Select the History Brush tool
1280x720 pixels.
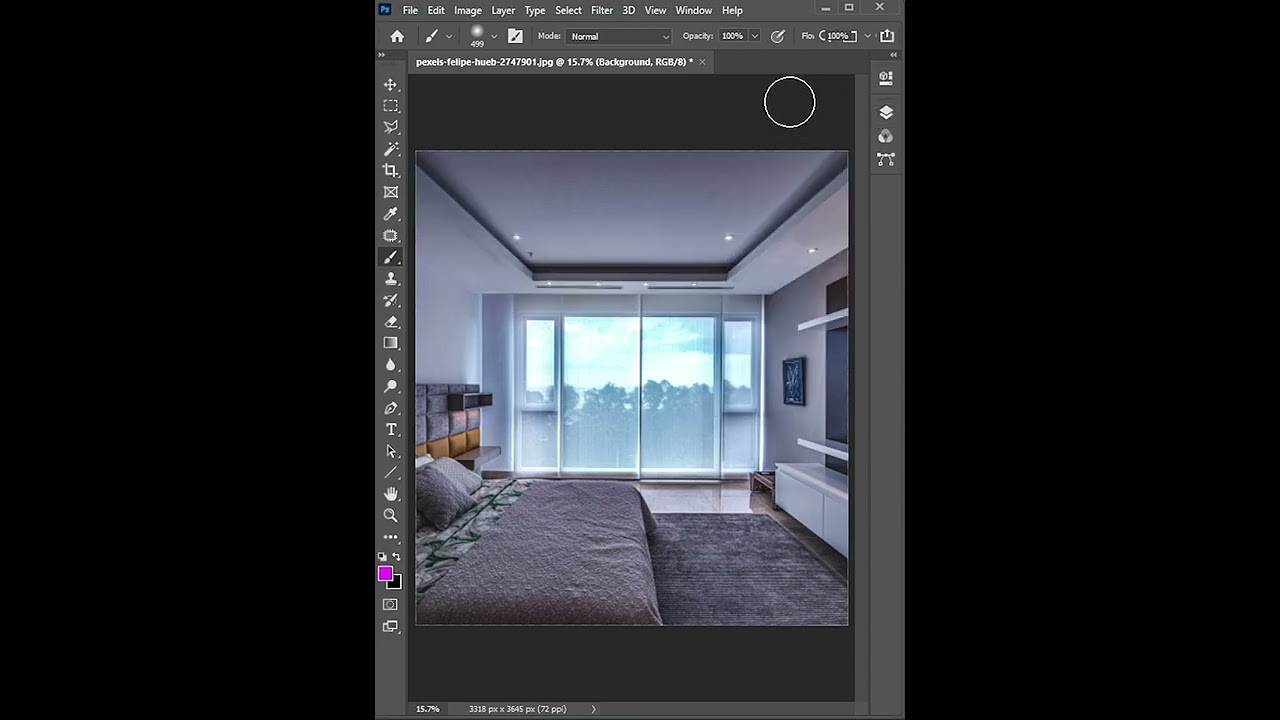(x=391, y=300)
